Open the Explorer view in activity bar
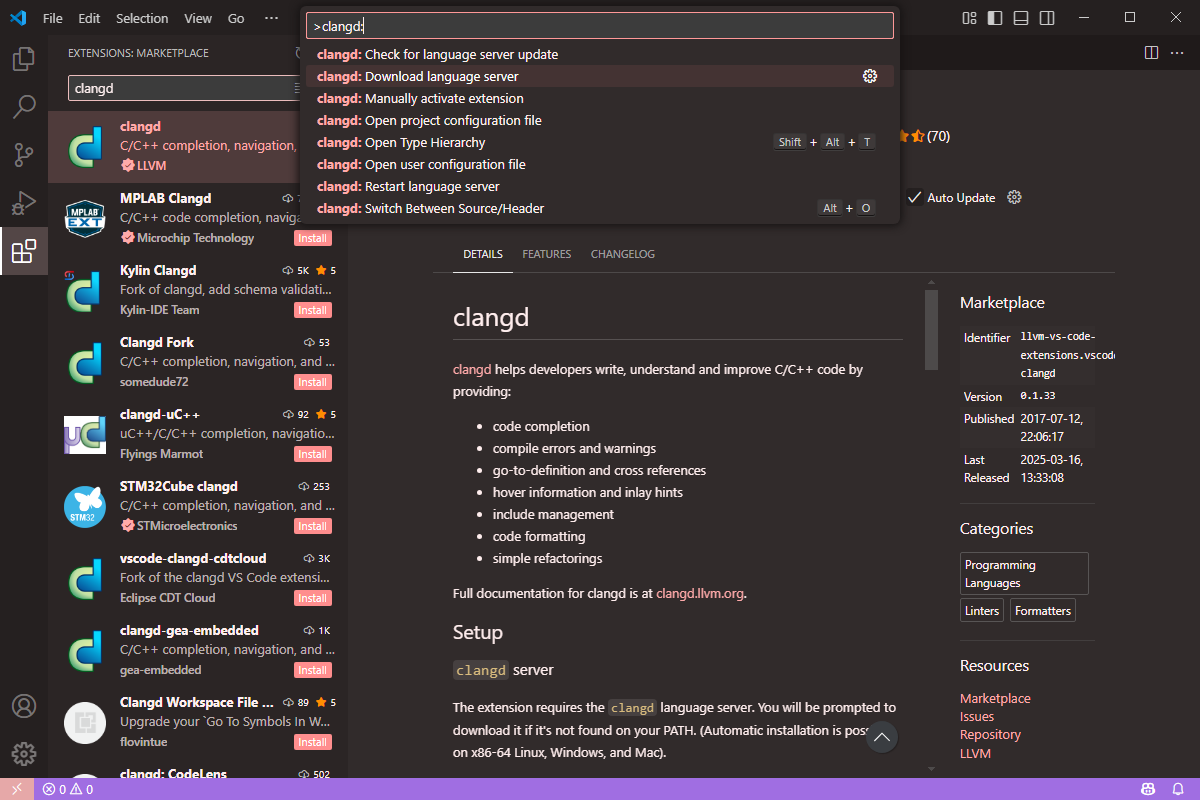The height and width of the screenshot is (800, 1200). click(24, 59)
